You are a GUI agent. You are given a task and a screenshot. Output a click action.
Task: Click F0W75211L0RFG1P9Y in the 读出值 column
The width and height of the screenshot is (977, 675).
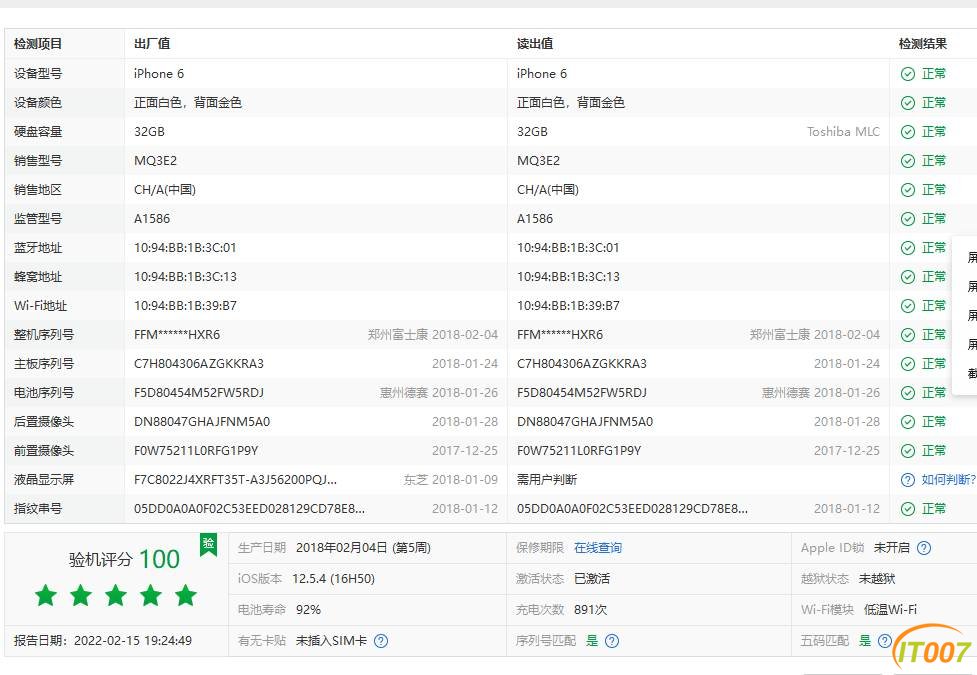click(579, 451)
